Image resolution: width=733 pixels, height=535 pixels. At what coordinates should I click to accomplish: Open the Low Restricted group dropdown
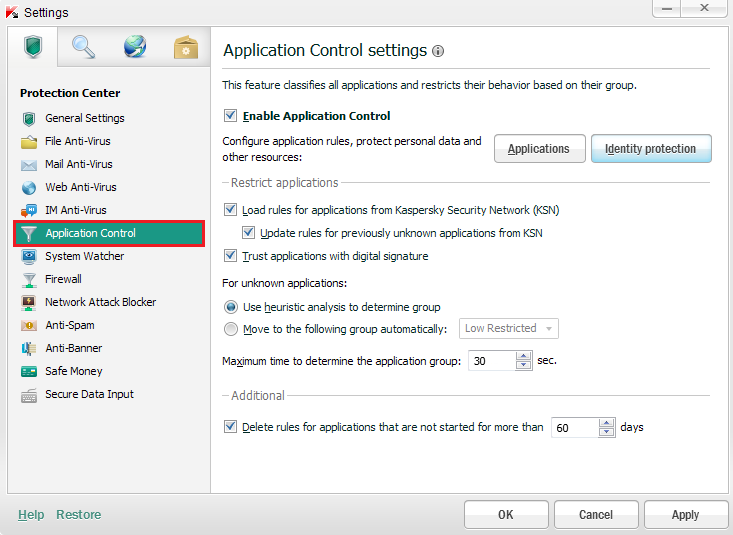508,329
